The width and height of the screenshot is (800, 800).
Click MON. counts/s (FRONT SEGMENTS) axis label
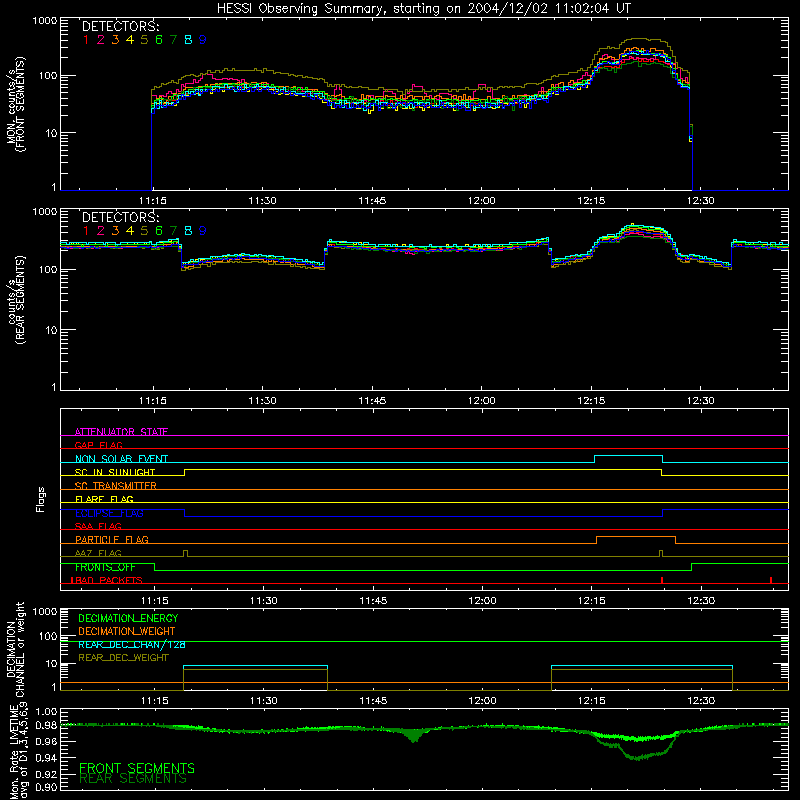15,104
